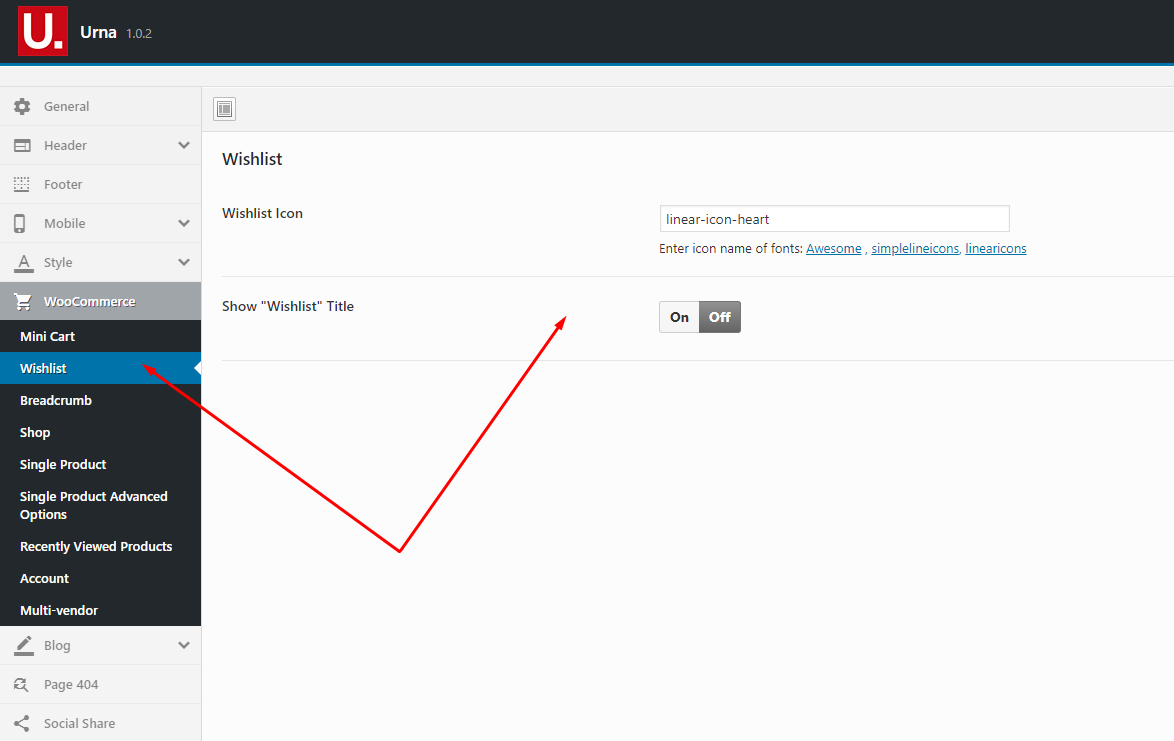Open the linearicons link
1174x741 pixels.
coord(996,248)
